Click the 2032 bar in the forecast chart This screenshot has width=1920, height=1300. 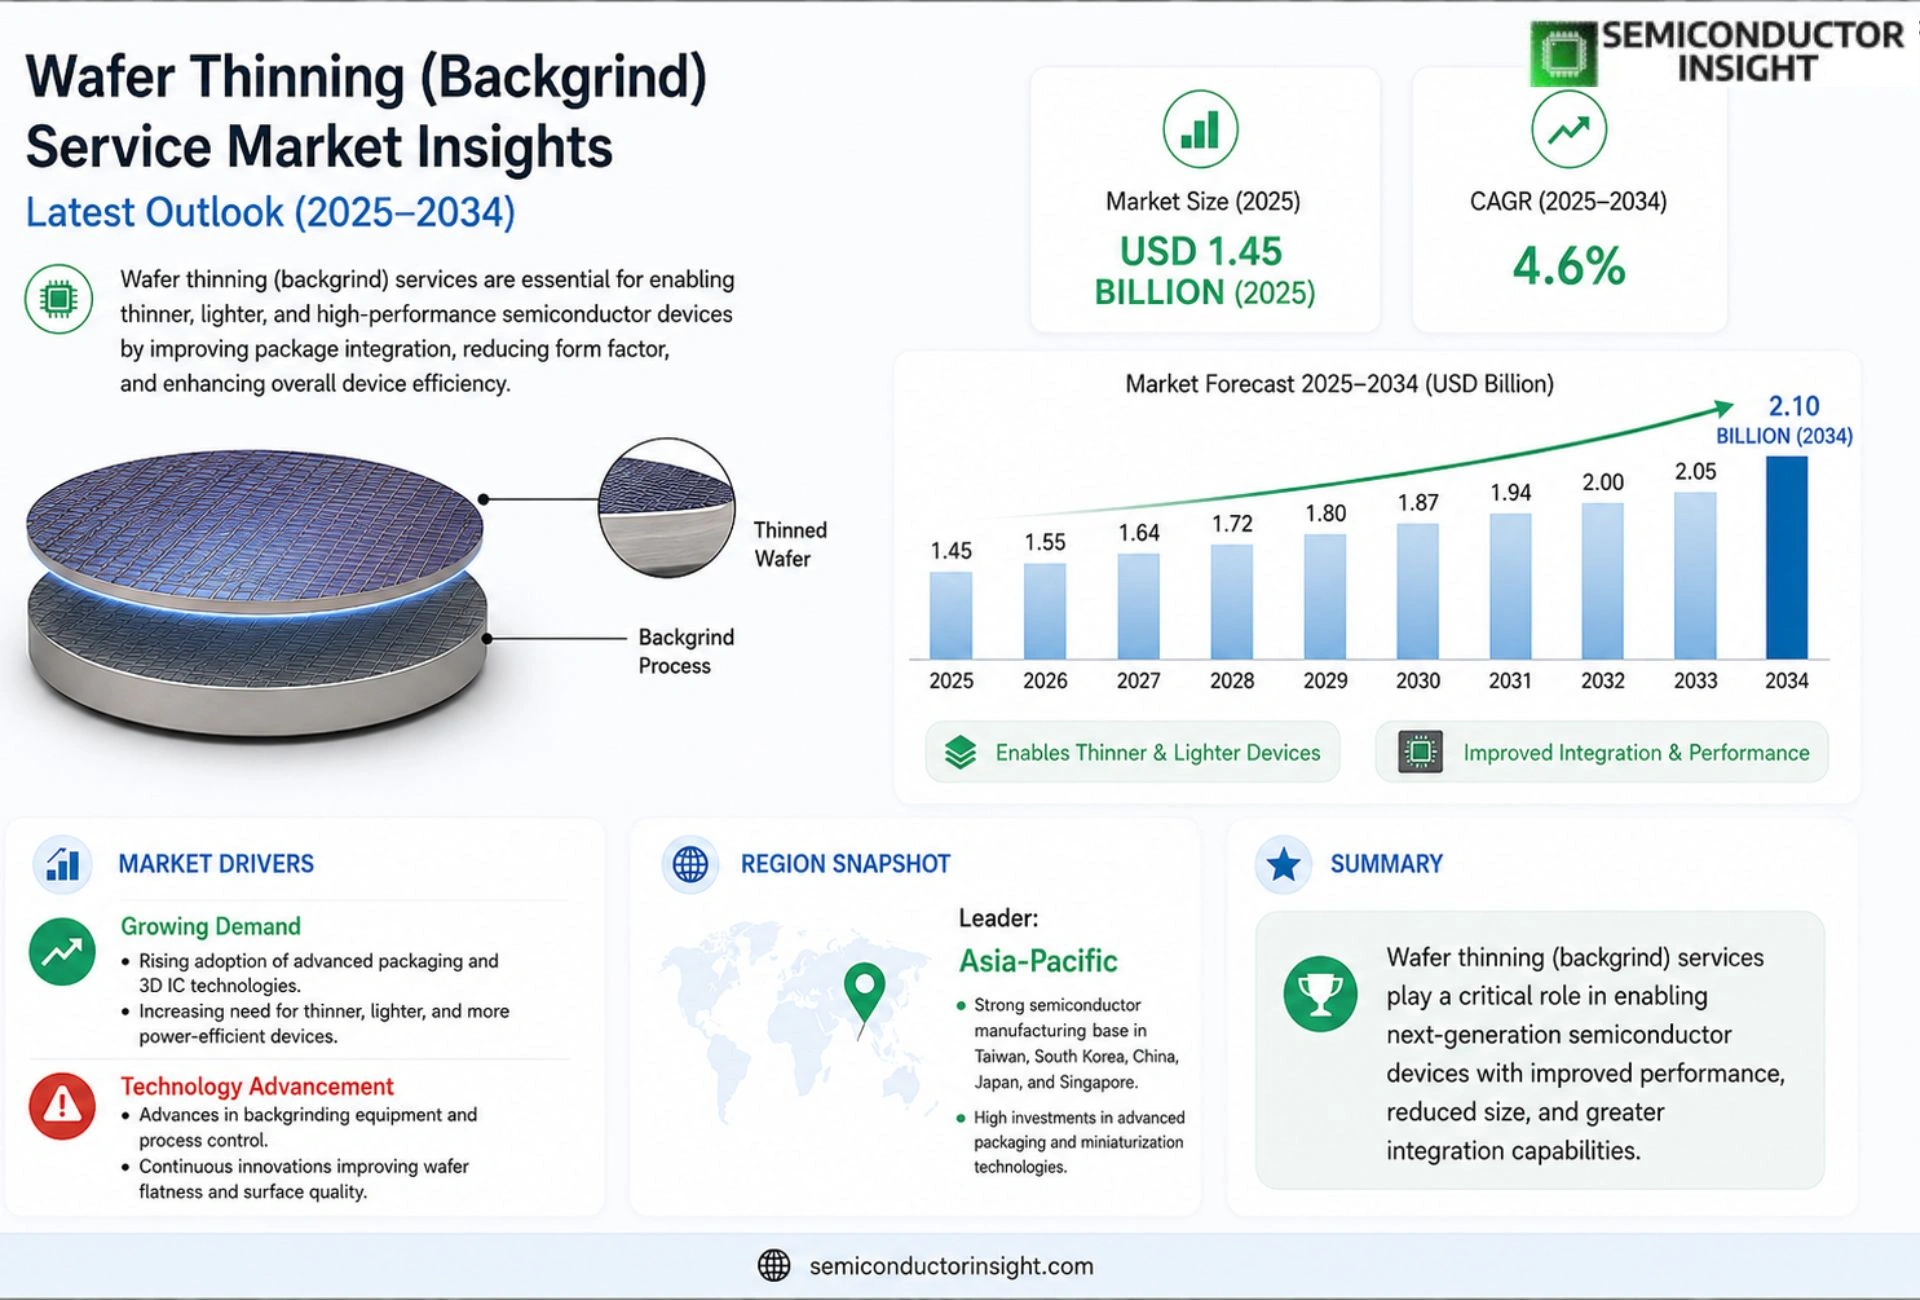coord(1602,581)
